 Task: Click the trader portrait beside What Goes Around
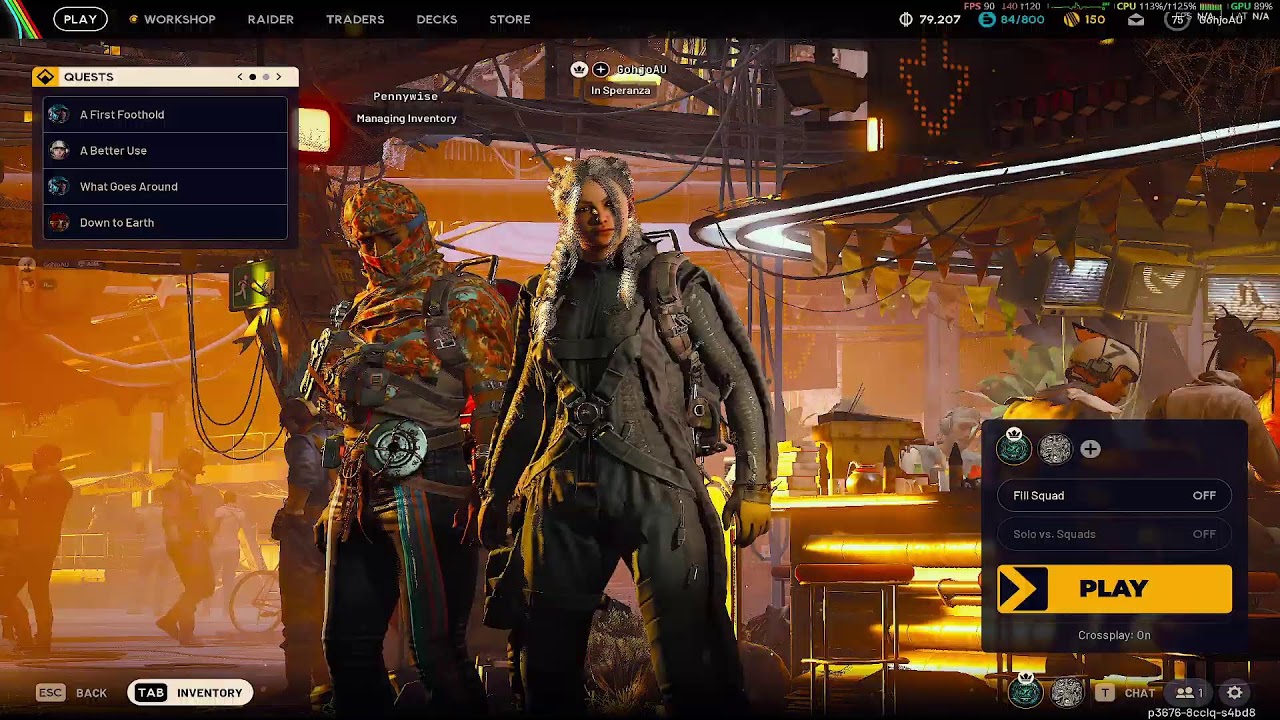[59, 186]
